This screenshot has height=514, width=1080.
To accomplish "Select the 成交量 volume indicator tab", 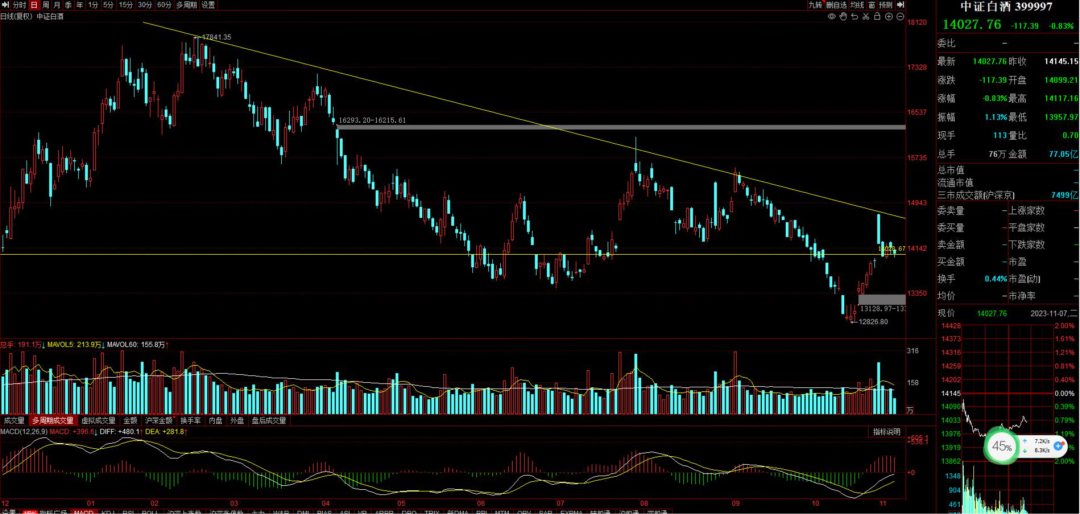I will [14, 420].
